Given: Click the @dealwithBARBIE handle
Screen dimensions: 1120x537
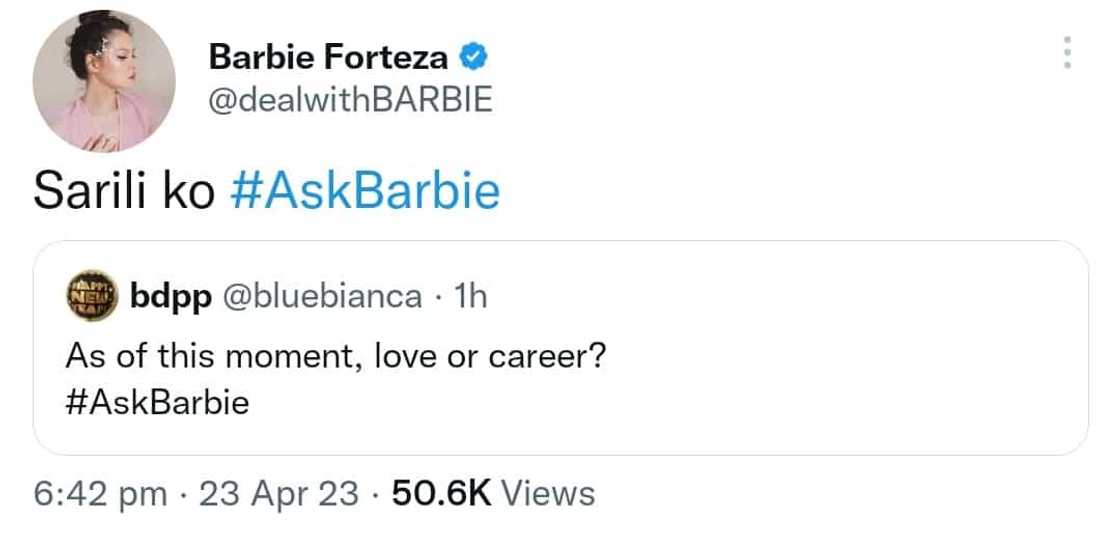Looking at the screenshot, I should [350, 101].
